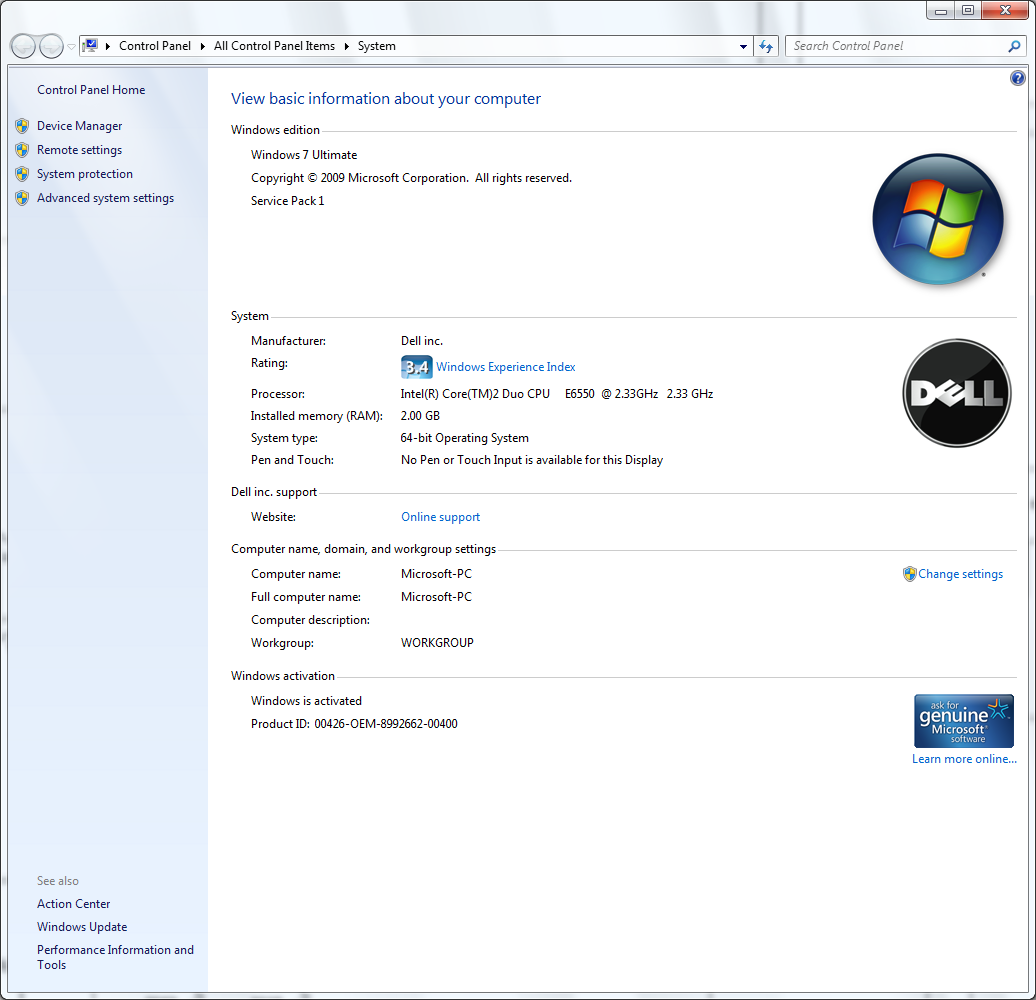This screenshot has height=1000, width=1036.
Task: Click the shield icon beside Change settings
Action: [x=910, y=574]
